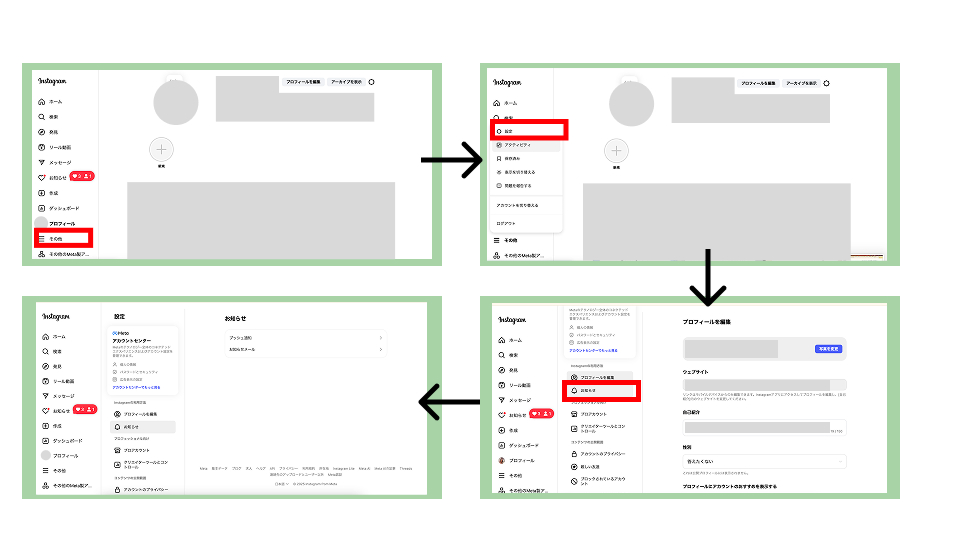Viewport: 960px width, 540px height.
Task: Expand the プッシュ通知 row chevron
Action: 381,339
